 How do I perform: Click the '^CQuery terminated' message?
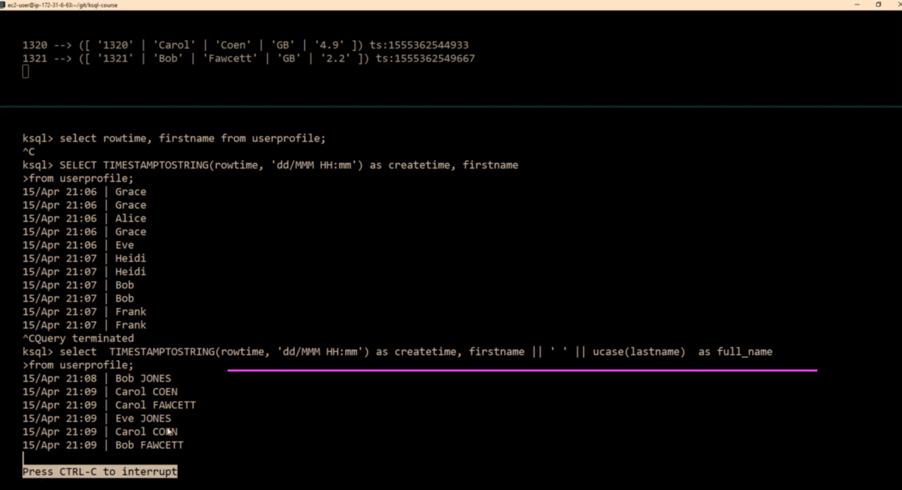tap(78, 338)
